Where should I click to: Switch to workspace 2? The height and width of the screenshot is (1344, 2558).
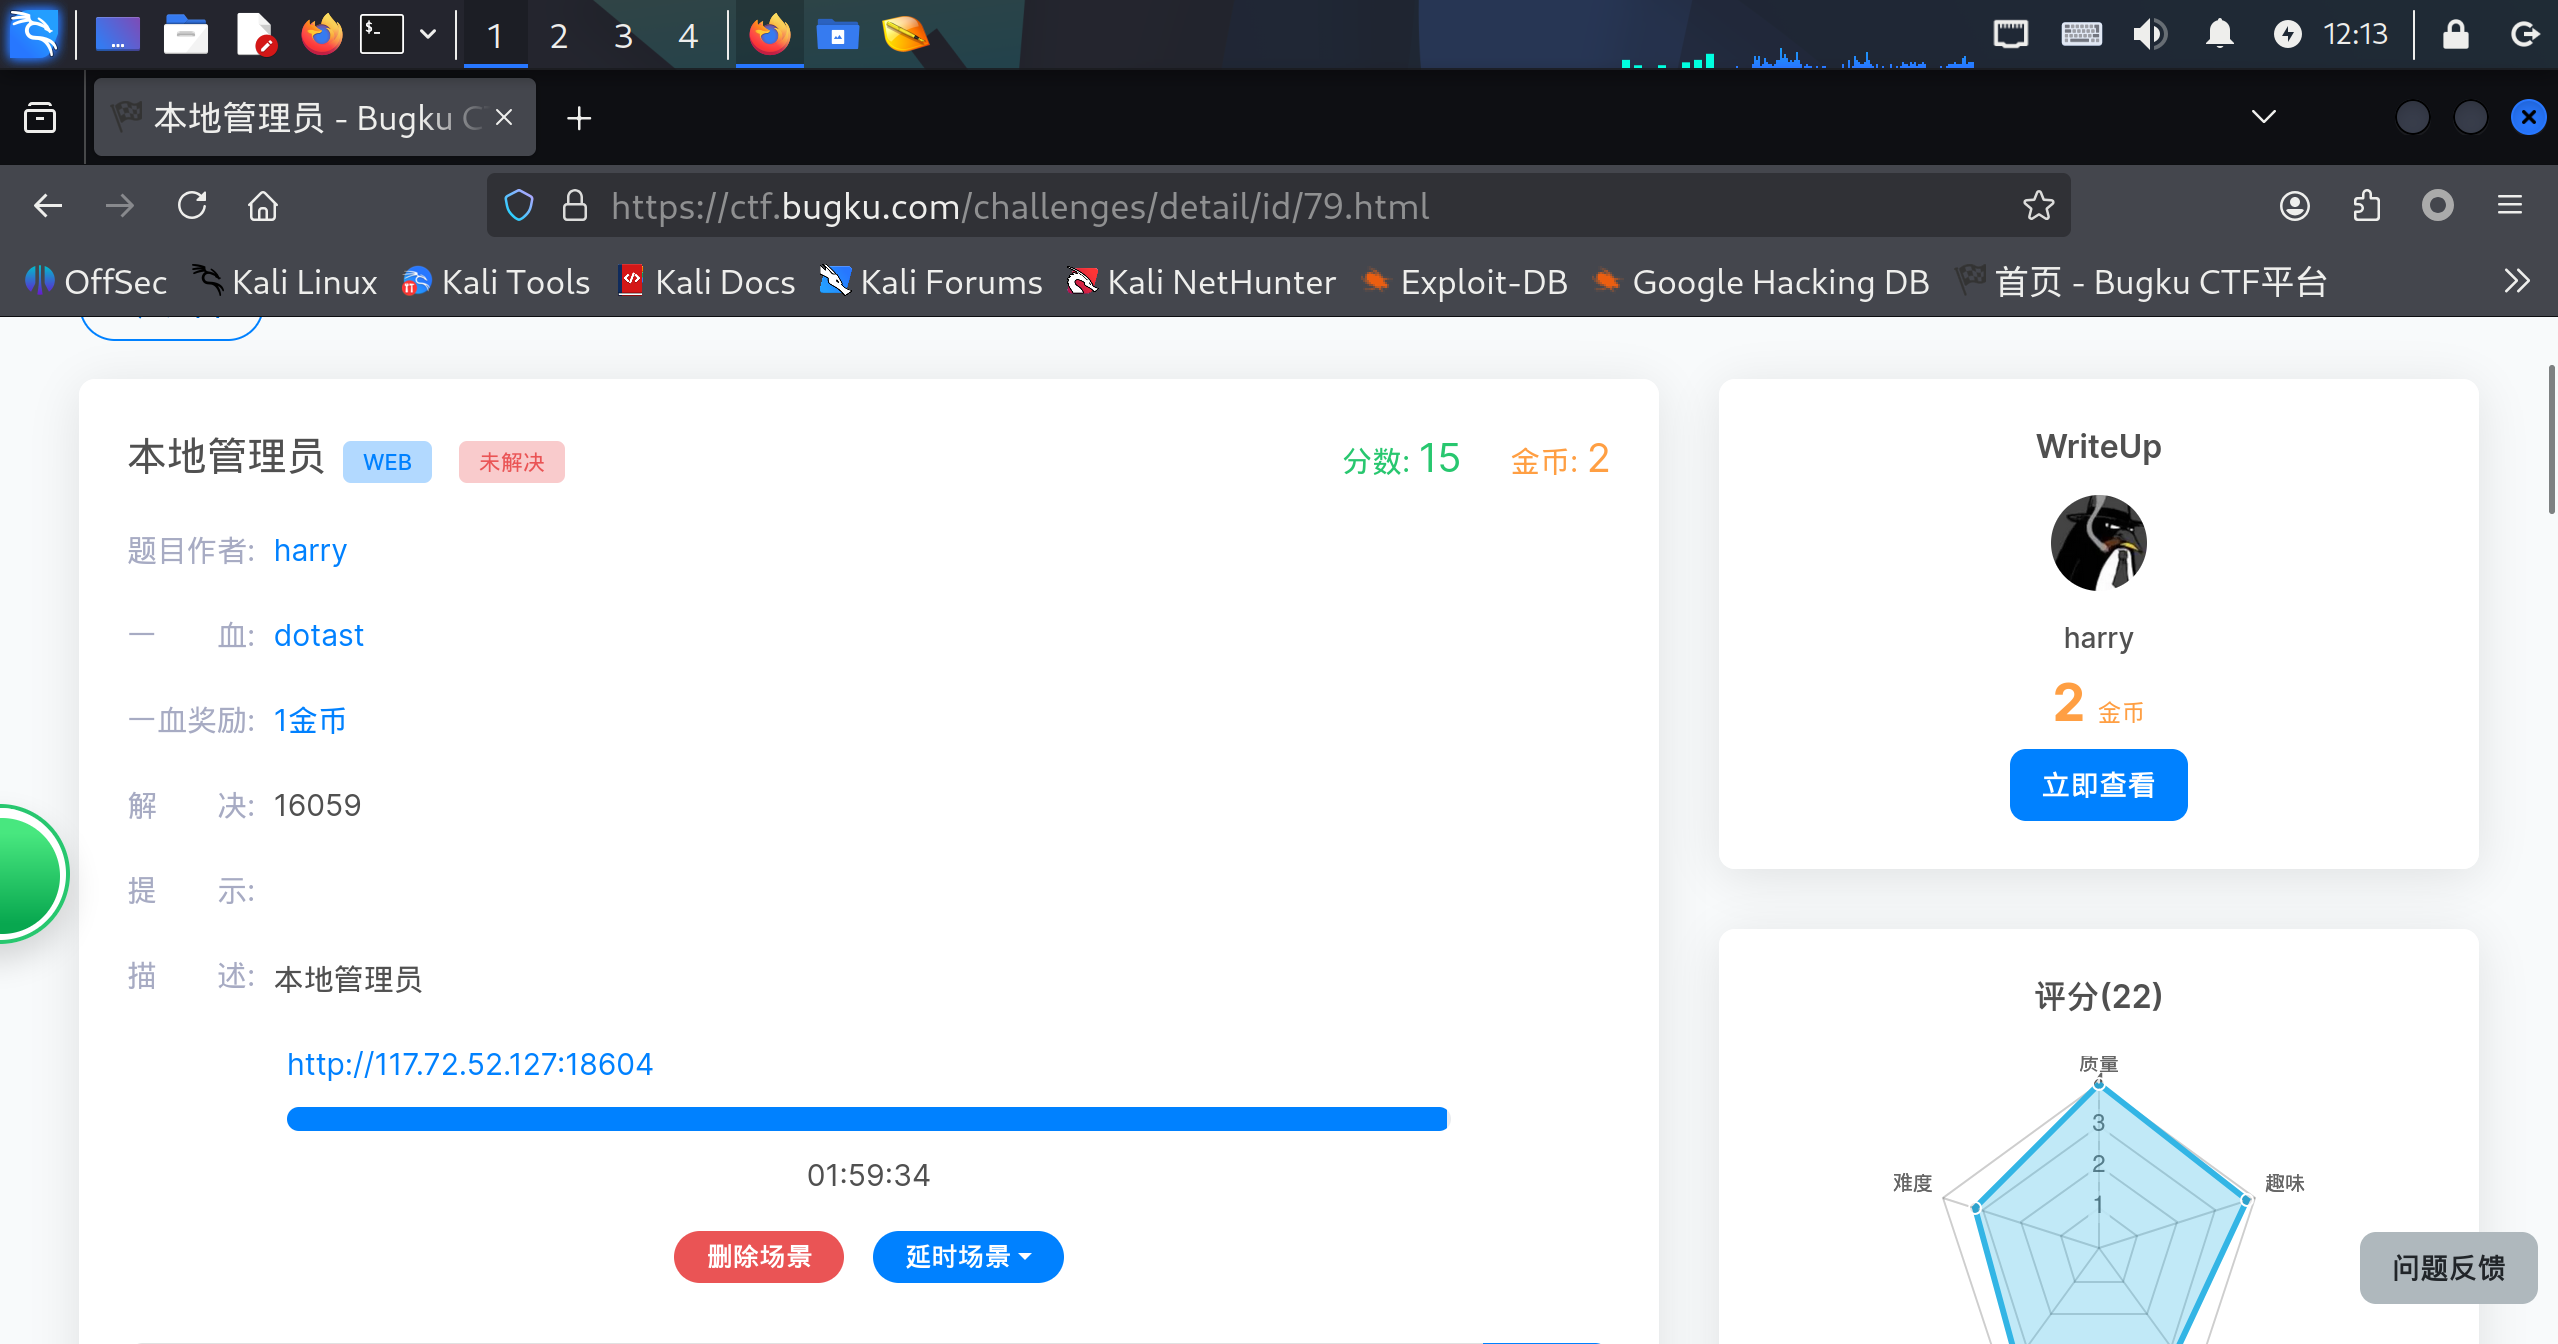click(x=558, y=36)
